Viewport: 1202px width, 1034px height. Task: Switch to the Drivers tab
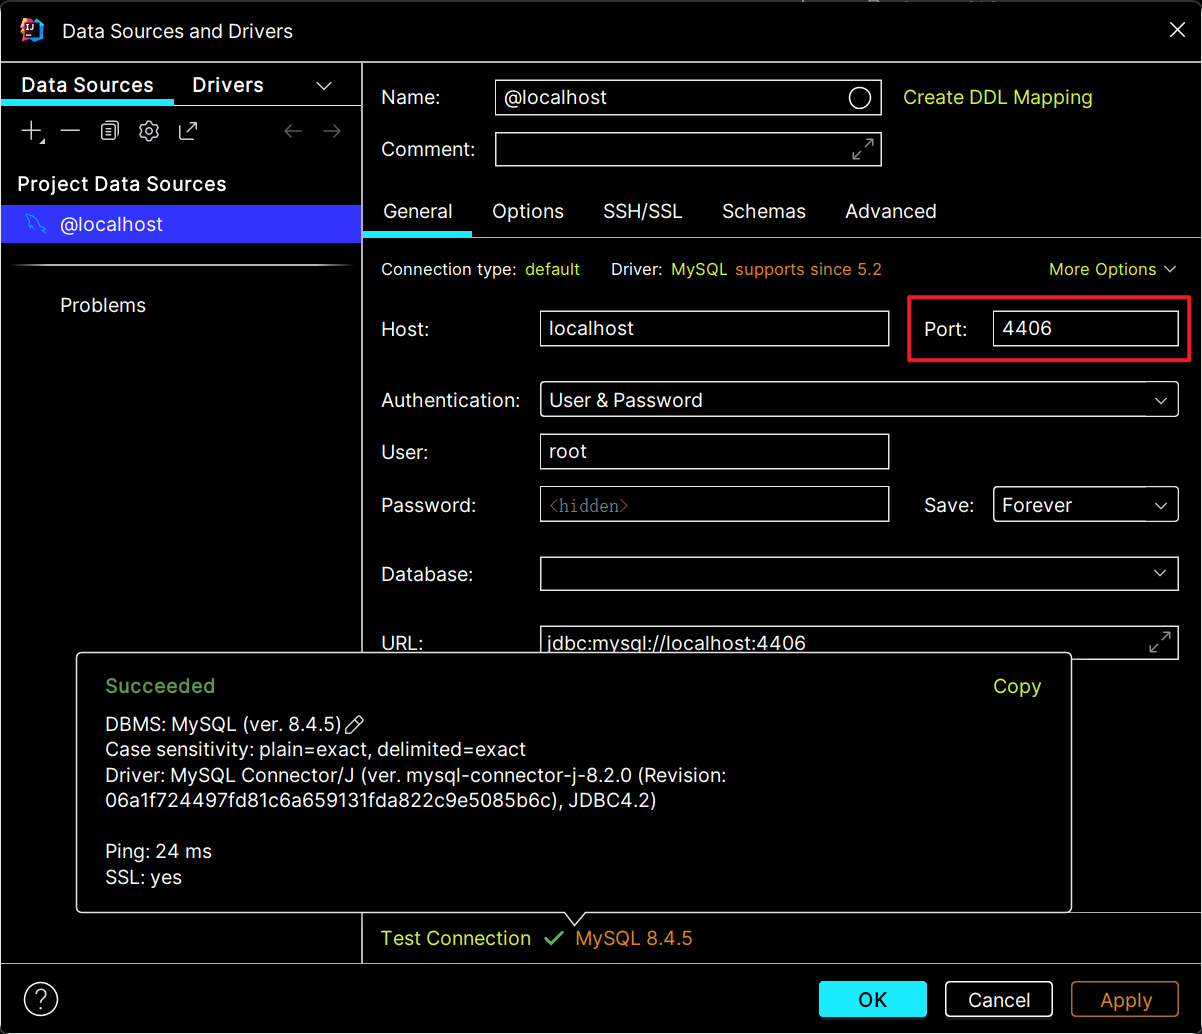[228, 85]
